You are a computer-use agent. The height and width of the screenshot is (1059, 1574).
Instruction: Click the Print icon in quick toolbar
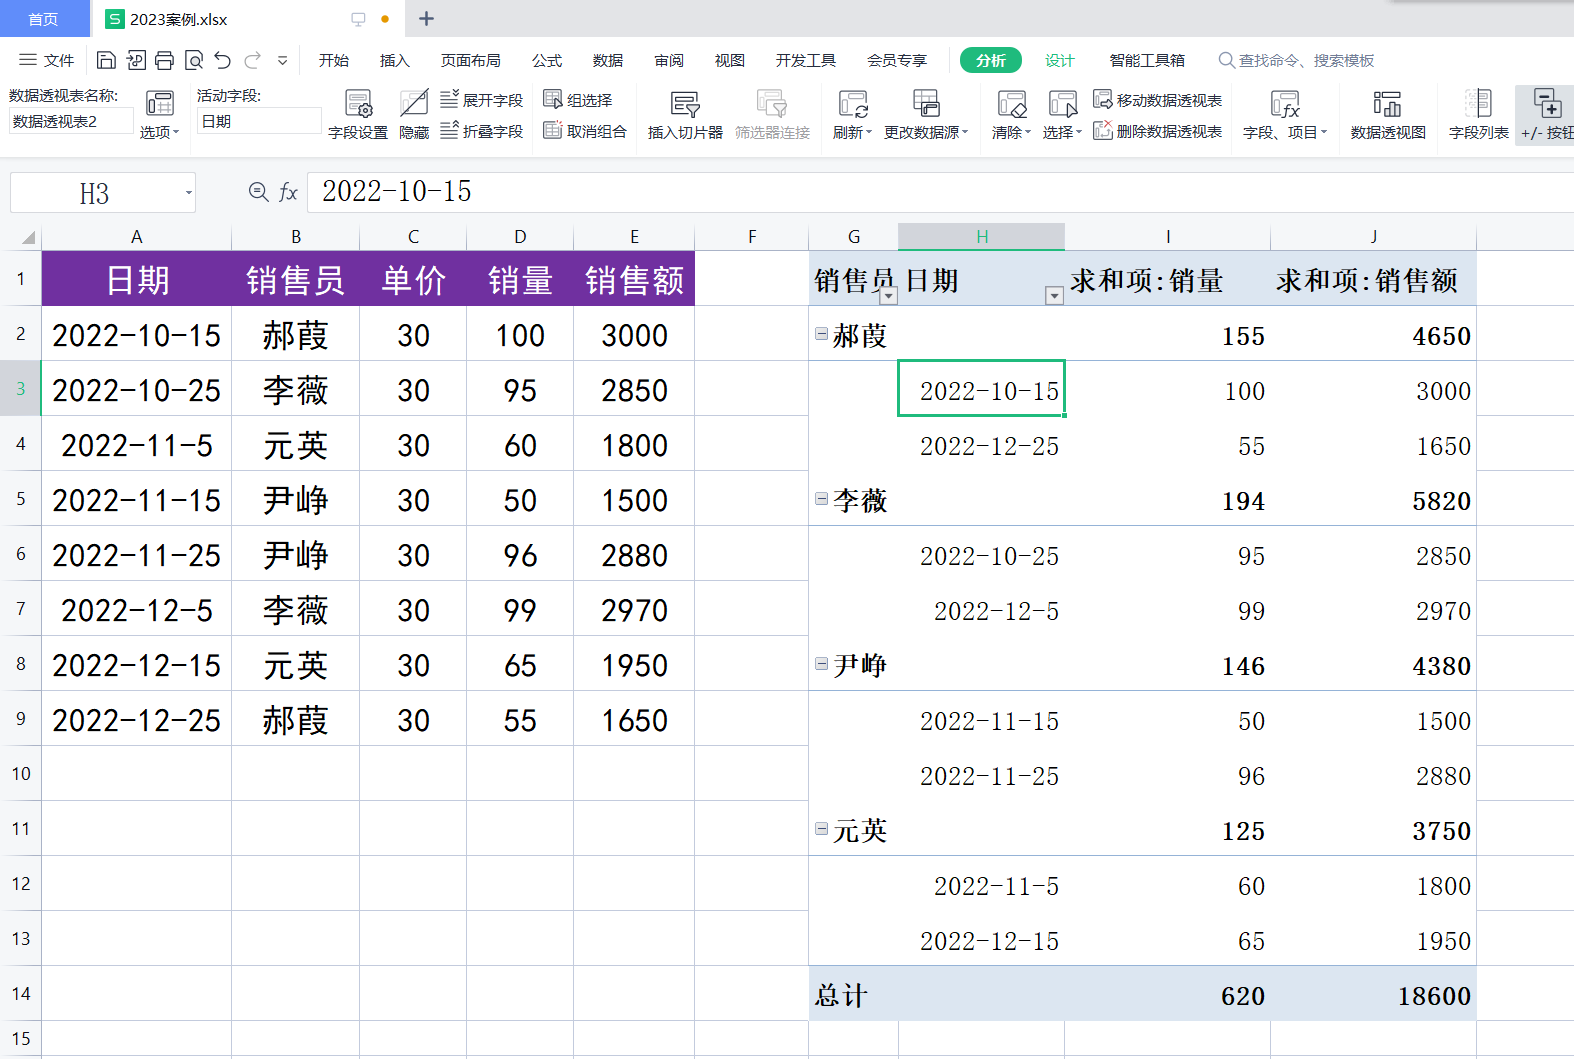pos(165,60)
